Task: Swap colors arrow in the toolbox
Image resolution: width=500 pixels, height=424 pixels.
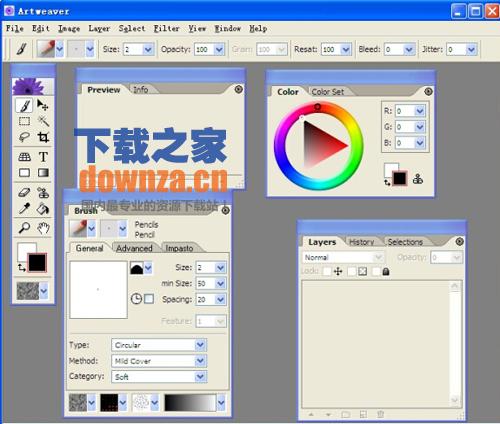Action: point(22,267)
